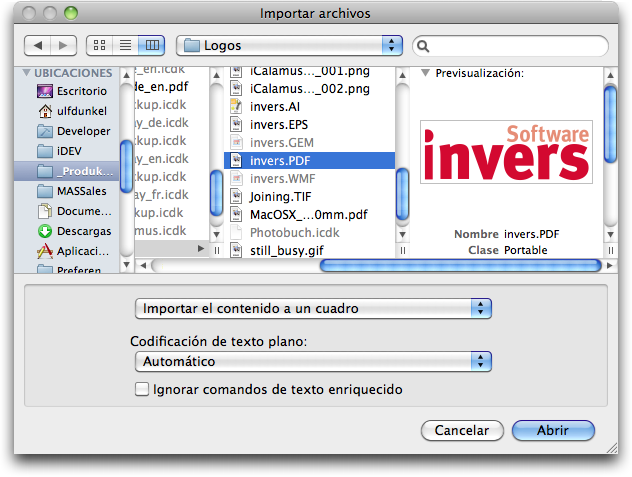This screenshot has height=477, width=632.
Task: Click the invers.AI file icon
Action: [236, 106]
